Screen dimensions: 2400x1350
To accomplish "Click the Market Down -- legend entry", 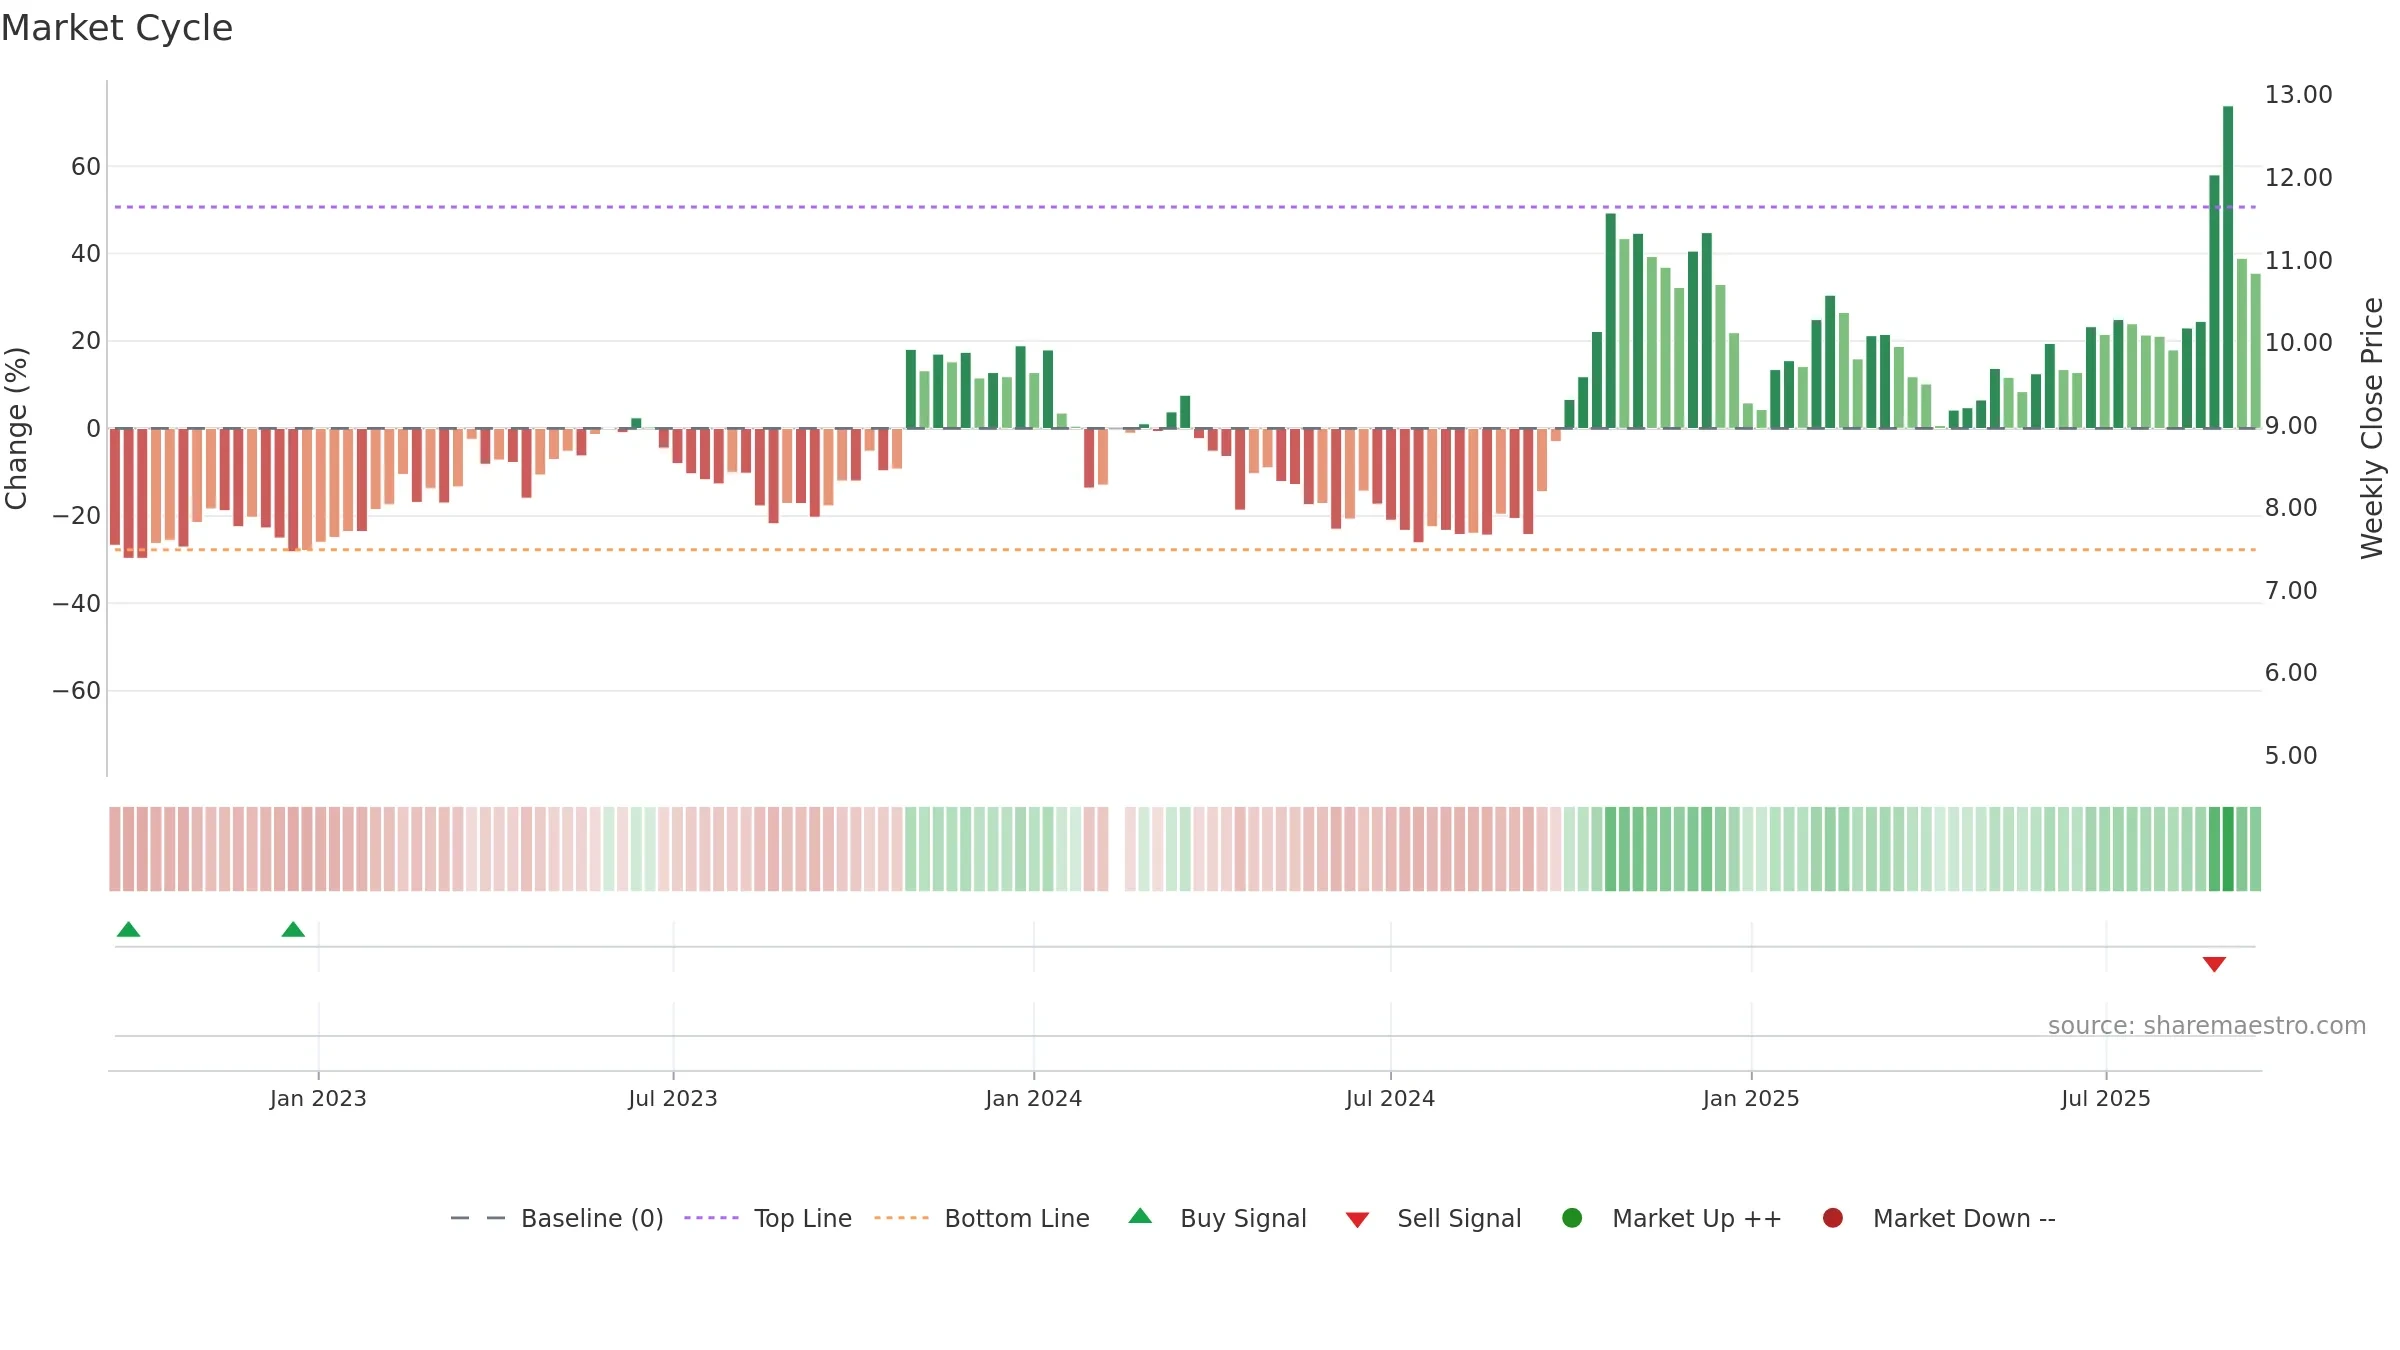I will tap(1938, 1218).
